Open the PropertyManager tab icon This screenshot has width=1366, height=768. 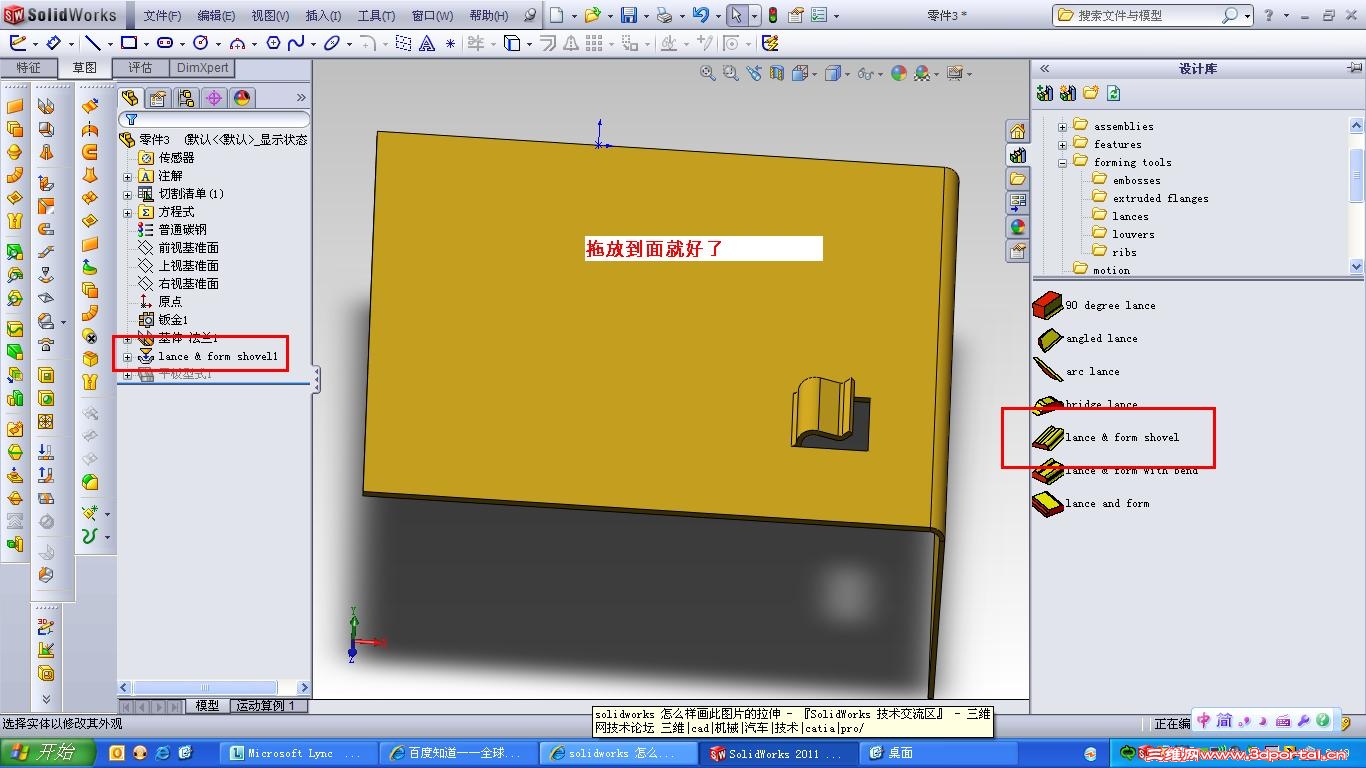click(157, 98)
